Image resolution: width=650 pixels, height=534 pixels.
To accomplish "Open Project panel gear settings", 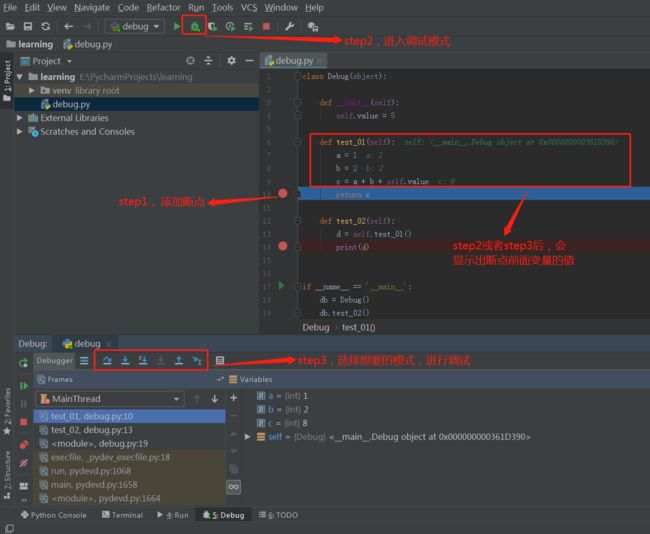I will (x=231, y=61).
